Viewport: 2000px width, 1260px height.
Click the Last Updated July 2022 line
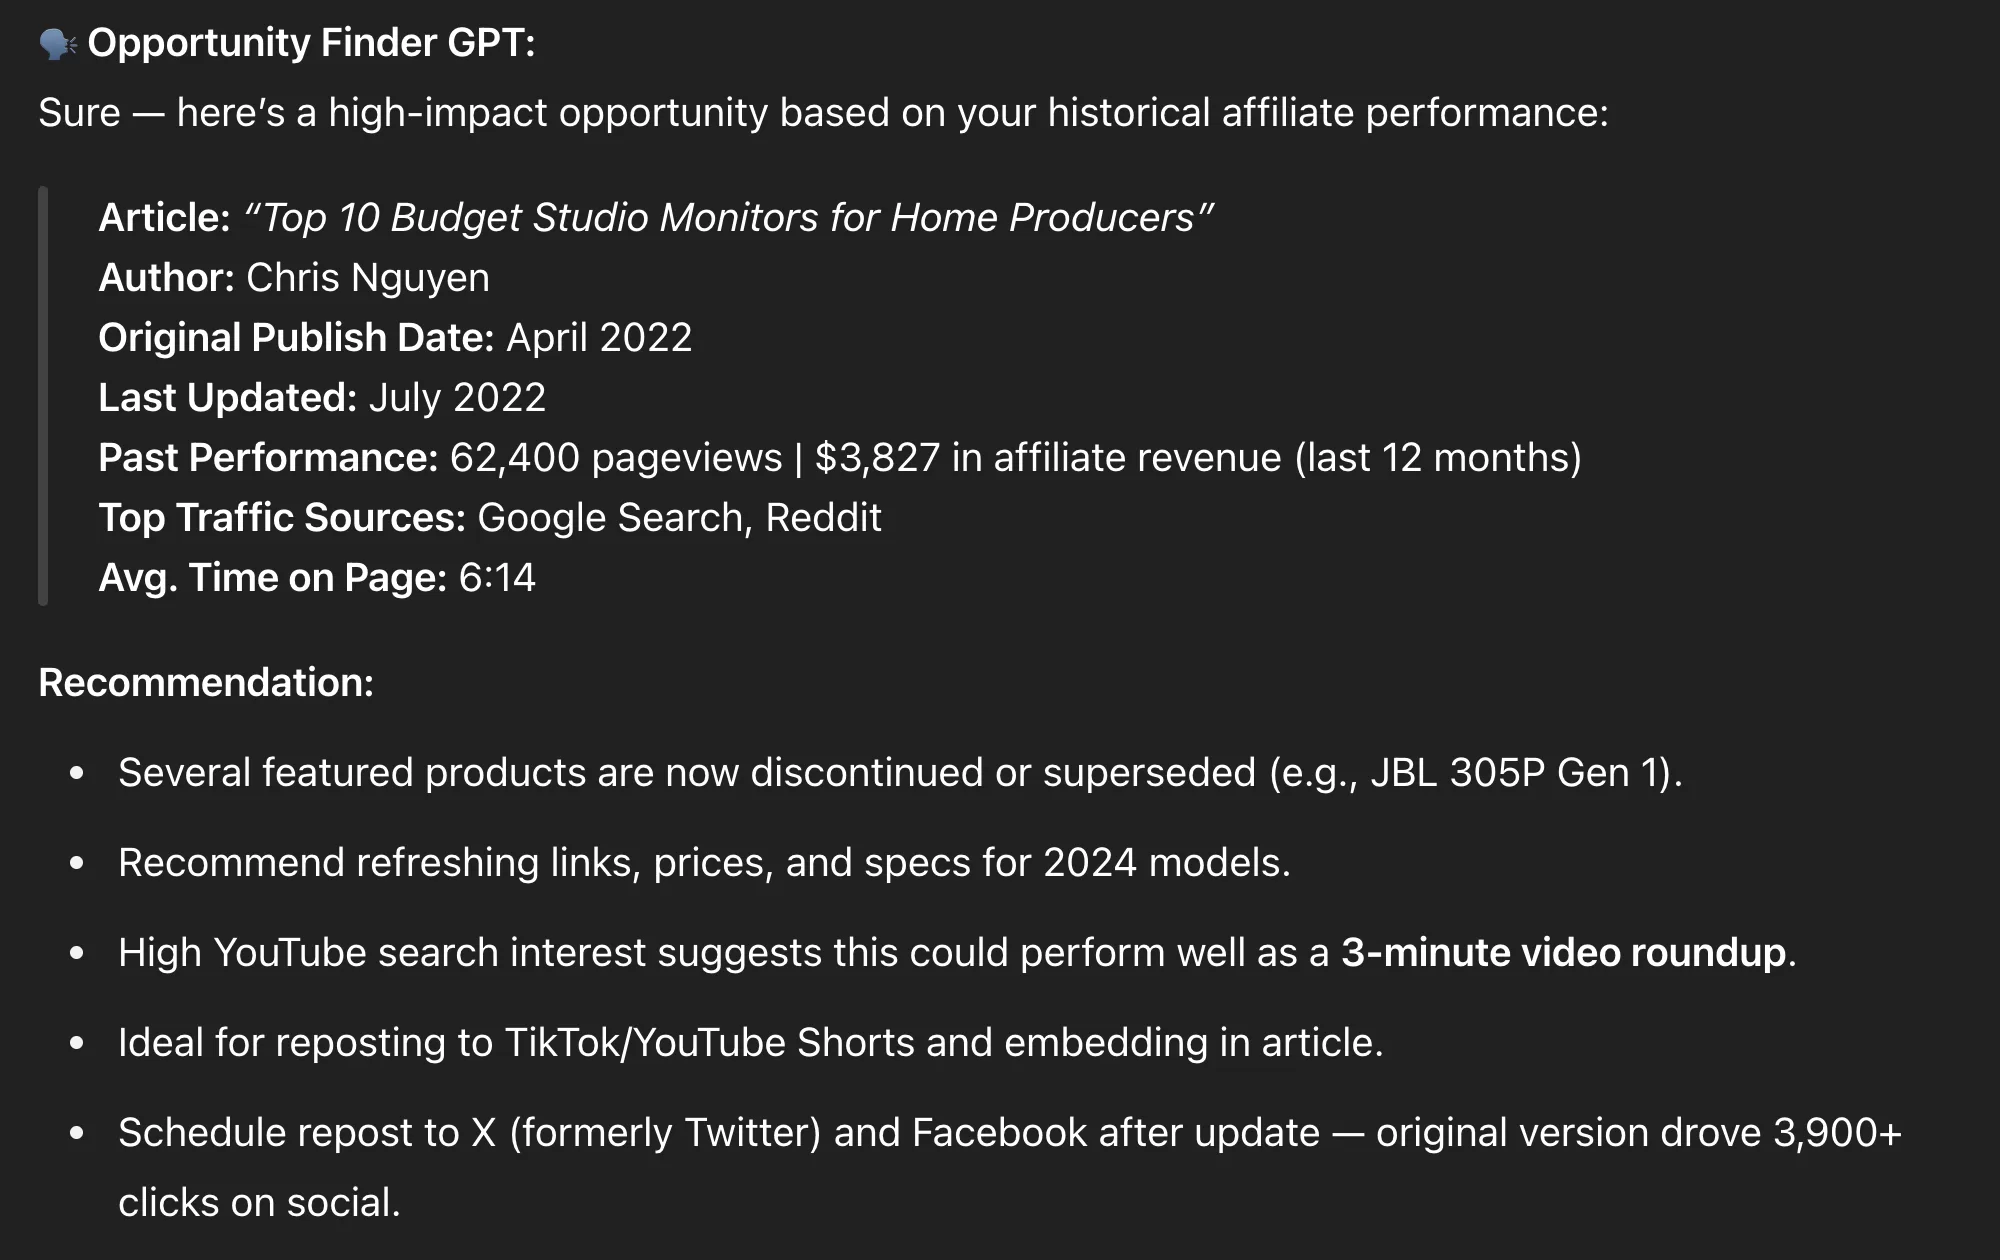pos(322,397)
